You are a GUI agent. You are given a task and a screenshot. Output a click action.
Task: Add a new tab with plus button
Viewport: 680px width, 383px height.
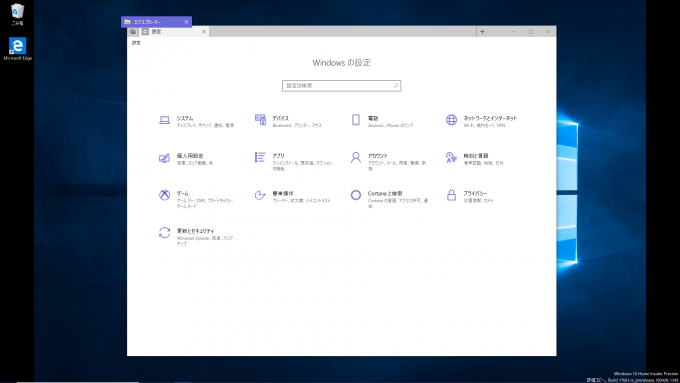[482, 32]
